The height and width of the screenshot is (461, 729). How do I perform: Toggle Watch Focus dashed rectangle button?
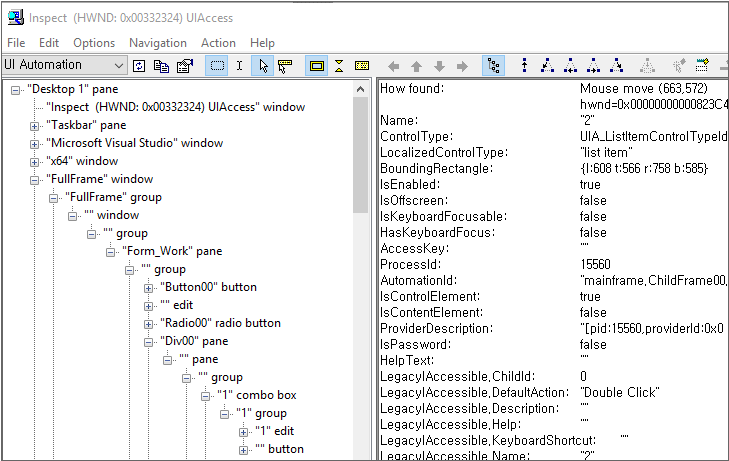(x=216, y=66)
